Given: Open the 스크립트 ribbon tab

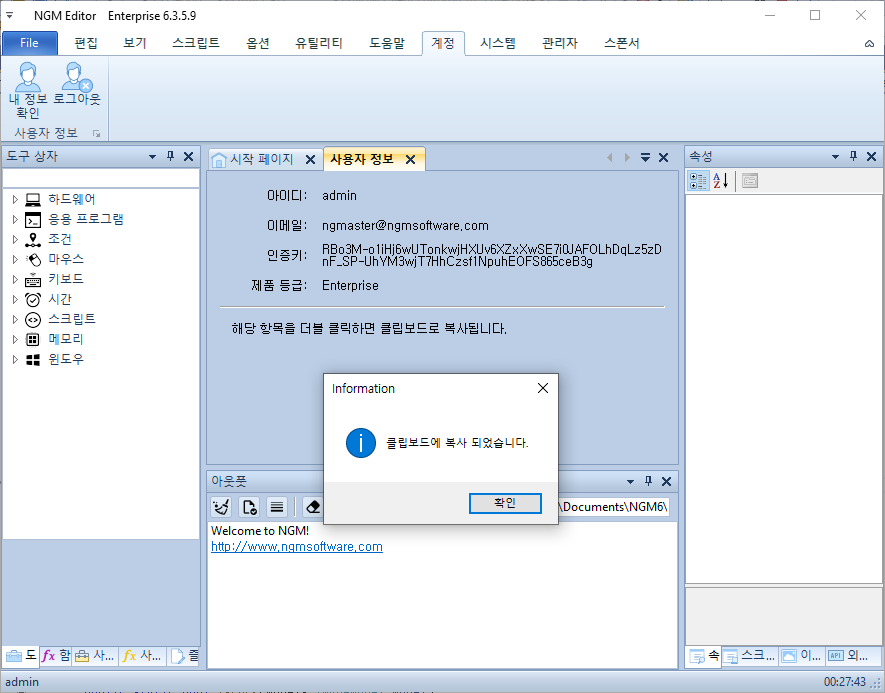Looking at the screenshot, I should (196, 43).
